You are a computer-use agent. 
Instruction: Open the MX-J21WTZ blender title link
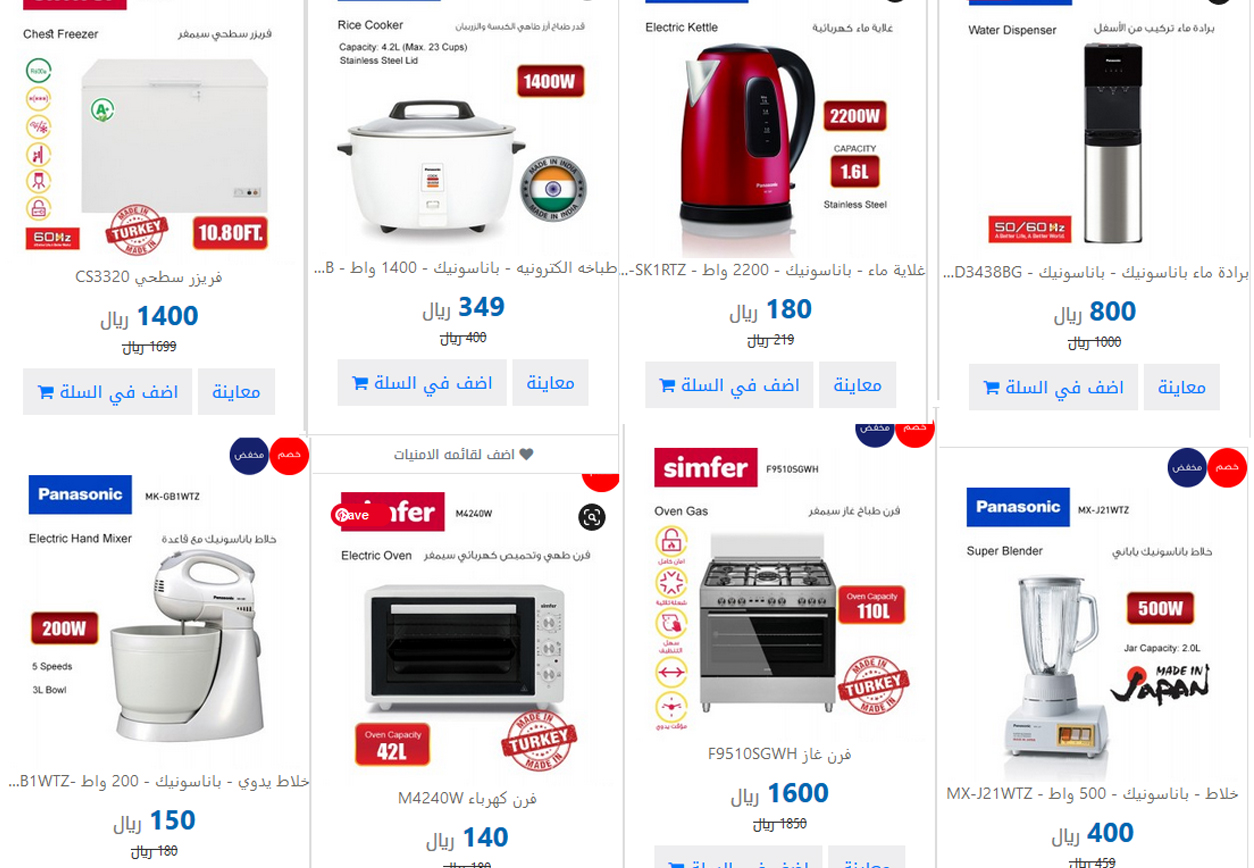click(x=1092, y=793)
